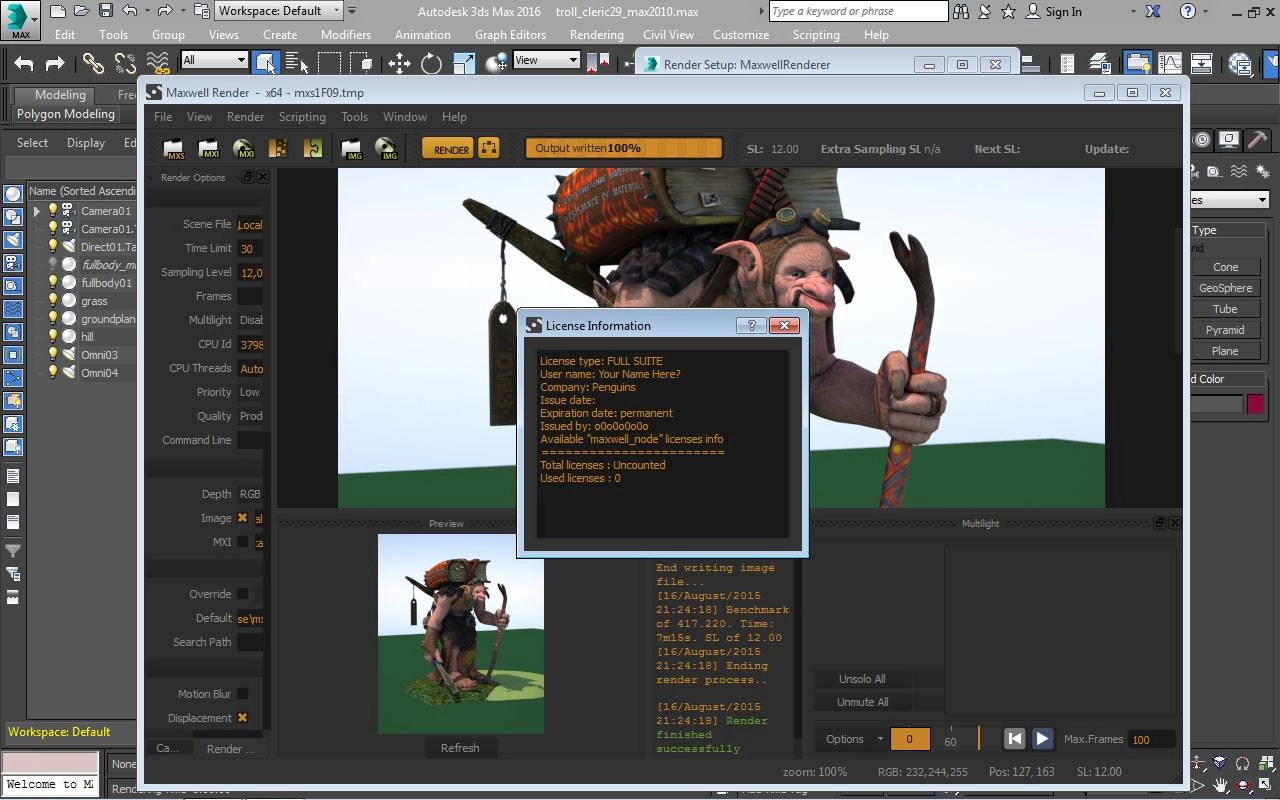Choose the Rectangular Selection Region tool

tap(329, 63)
